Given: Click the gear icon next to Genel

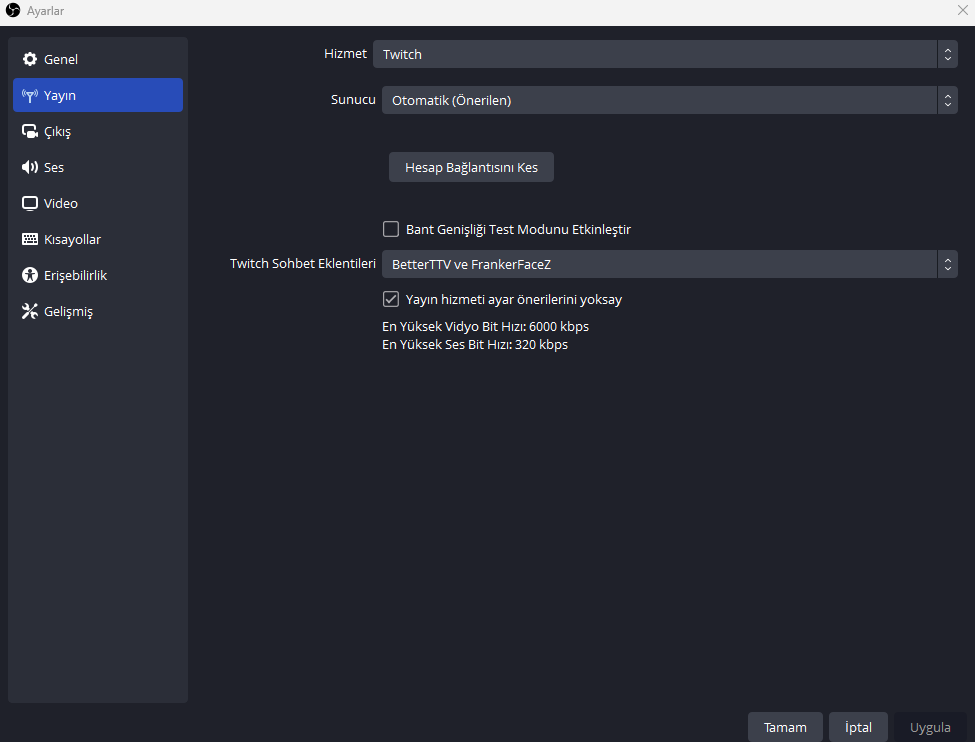Looking at the screenshot, I should pyautogui.click(x=30, y=59).
